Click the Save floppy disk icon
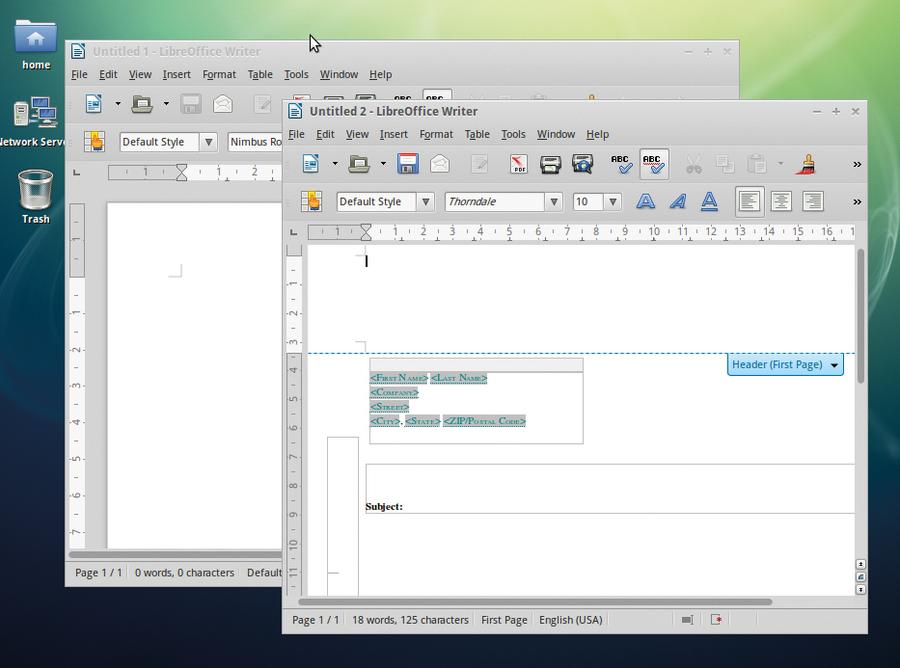 408,164
